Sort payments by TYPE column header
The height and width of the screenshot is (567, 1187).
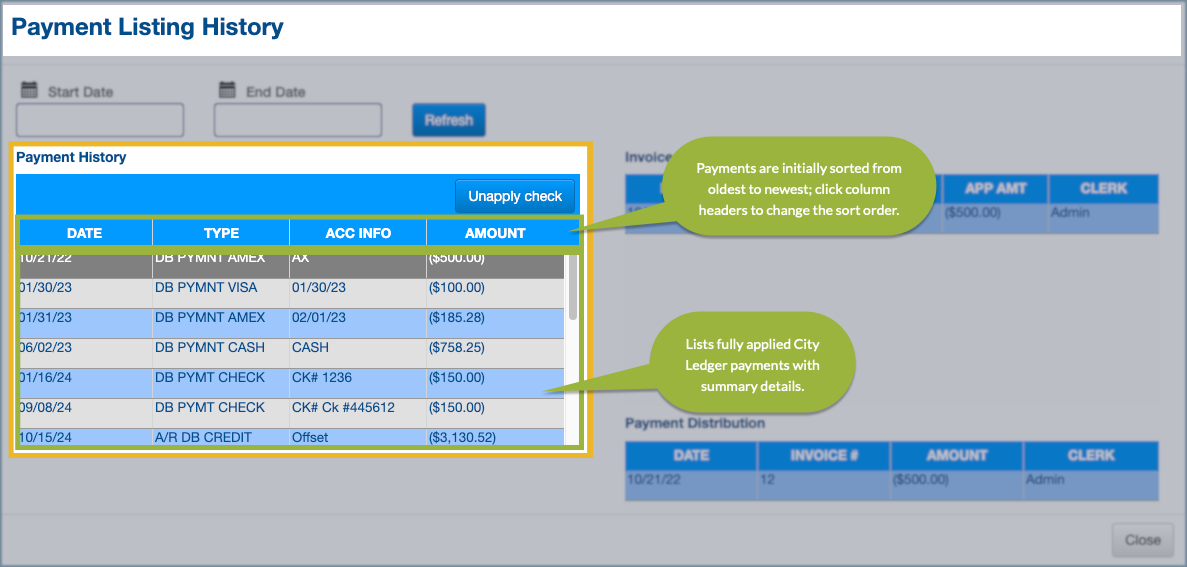tap(221, 233)
